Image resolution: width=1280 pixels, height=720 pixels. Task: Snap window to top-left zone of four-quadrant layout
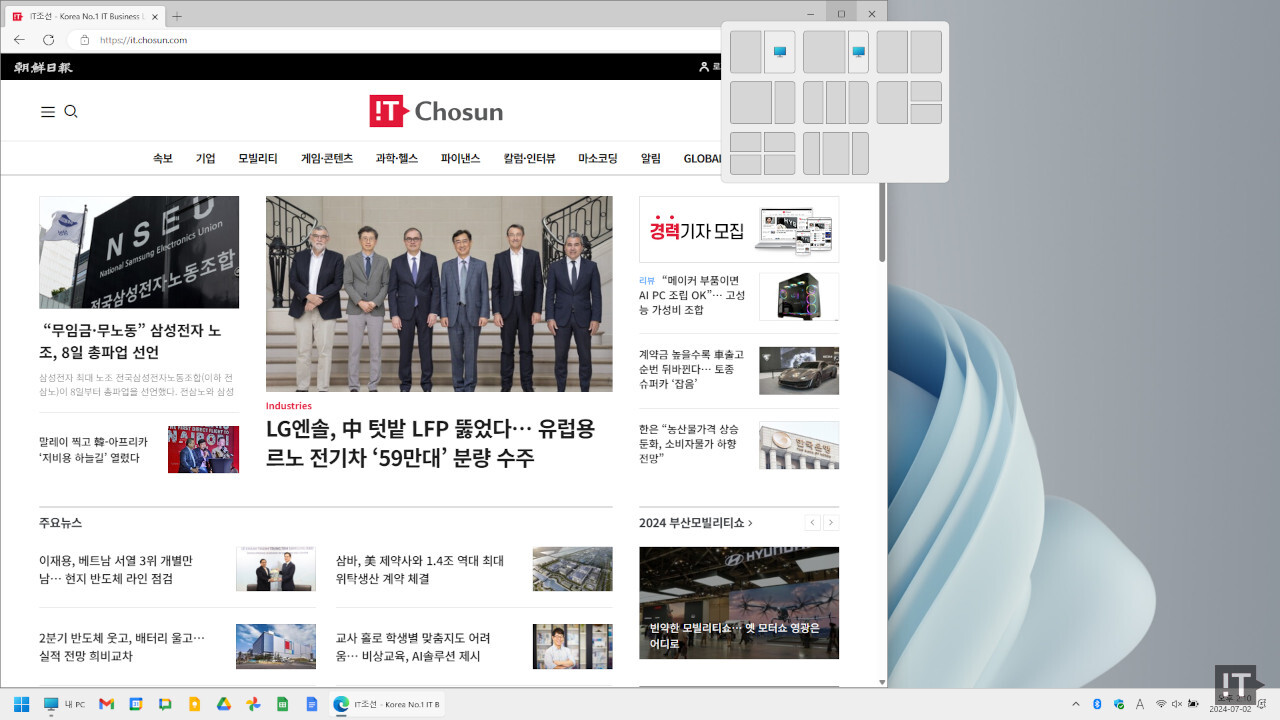coord(746,142)
